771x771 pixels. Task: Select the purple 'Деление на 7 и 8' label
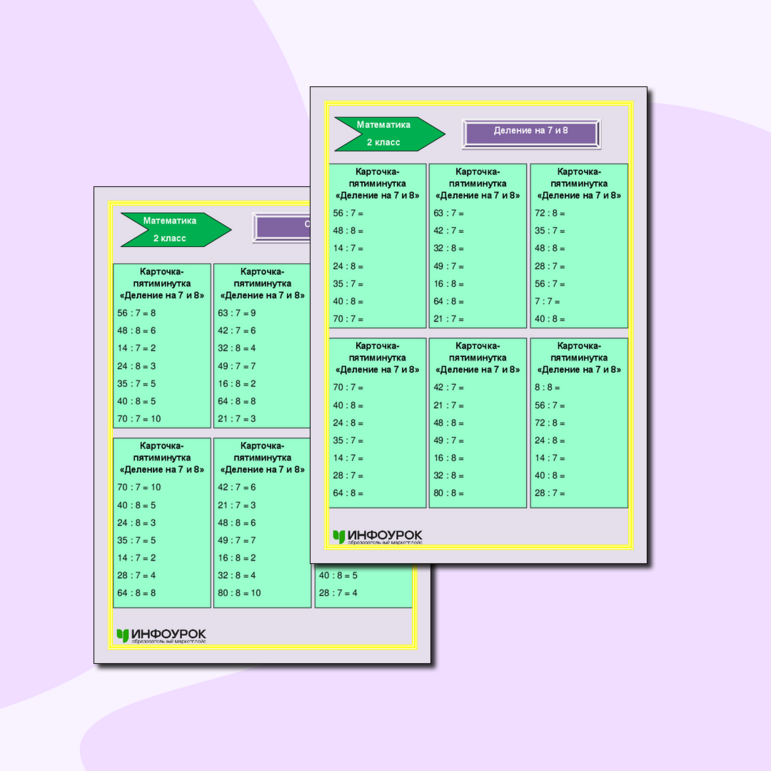point(530,133)
